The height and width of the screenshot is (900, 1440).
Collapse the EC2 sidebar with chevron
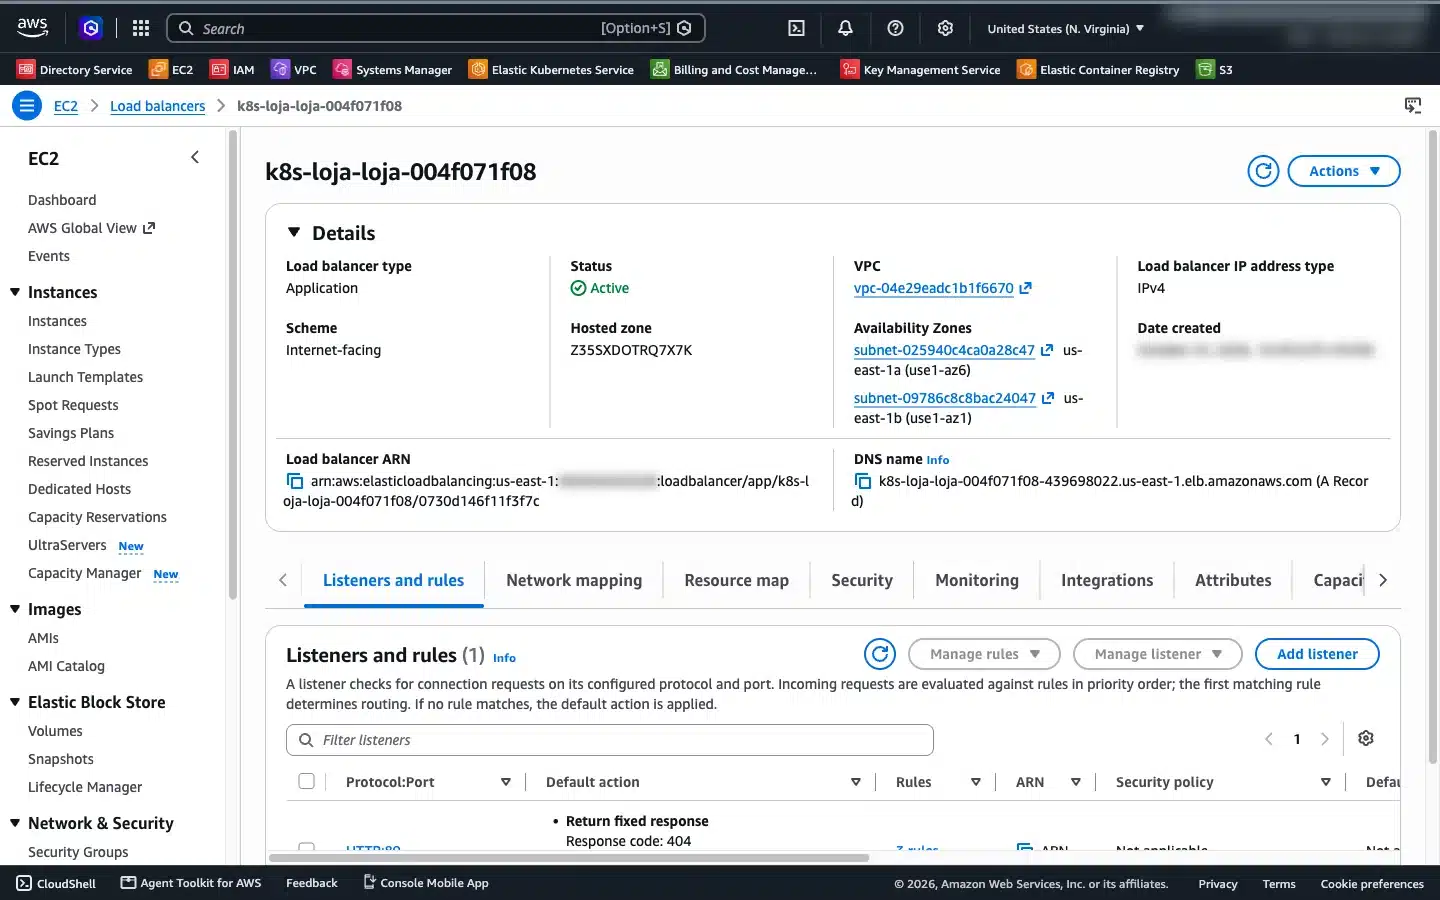[x=195, y=157]
